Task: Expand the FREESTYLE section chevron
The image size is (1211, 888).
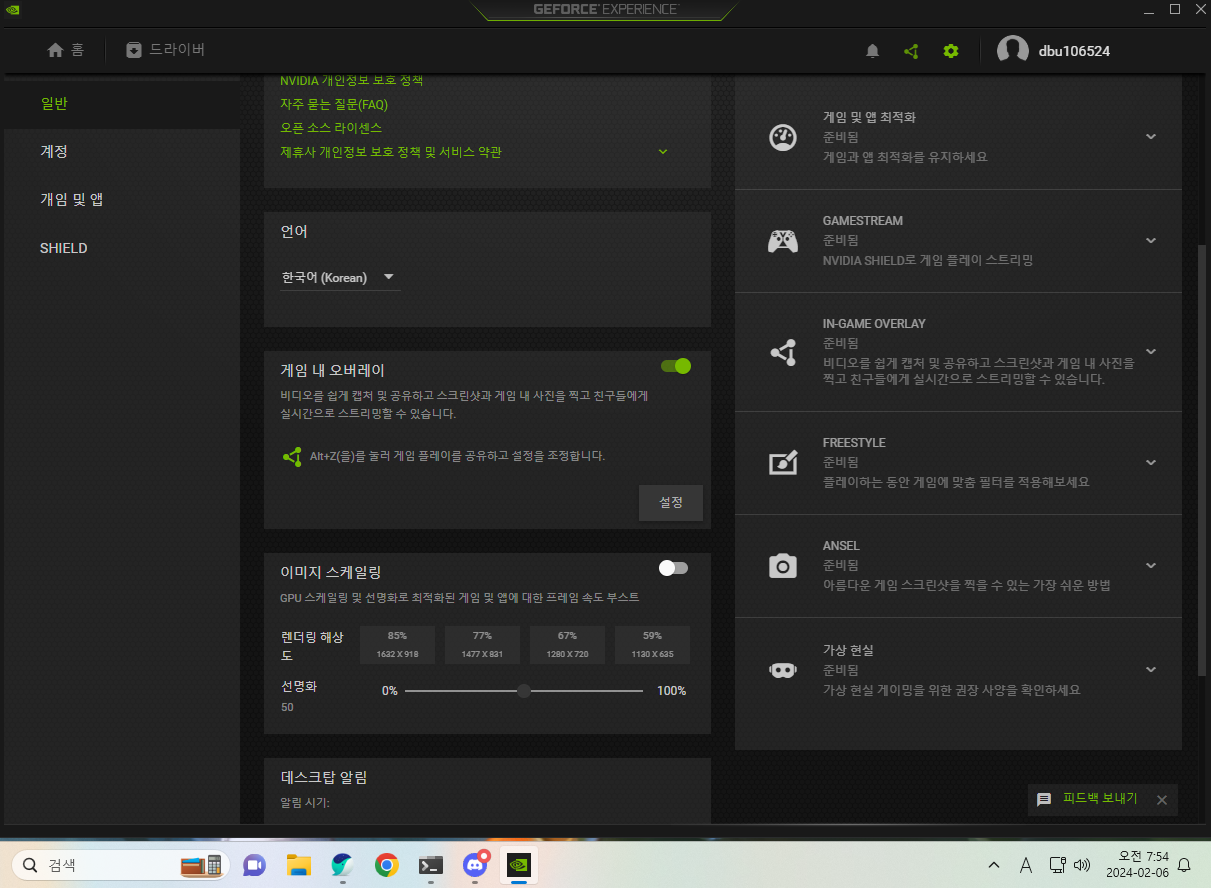Action: click(x=1151, y=463)
